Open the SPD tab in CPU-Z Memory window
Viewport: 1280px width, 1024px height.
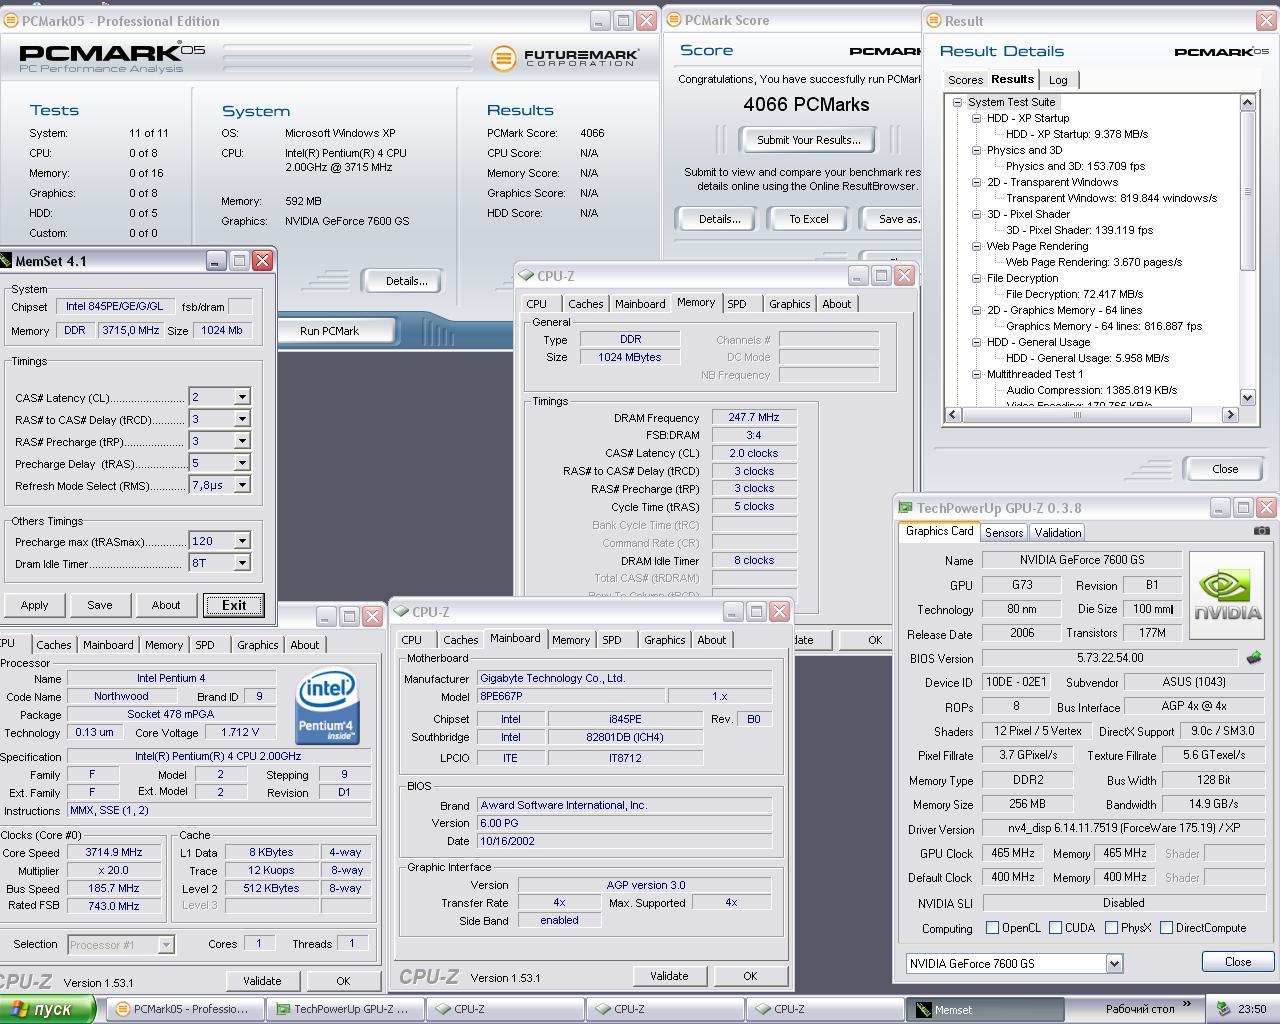[x=737, y=304]
